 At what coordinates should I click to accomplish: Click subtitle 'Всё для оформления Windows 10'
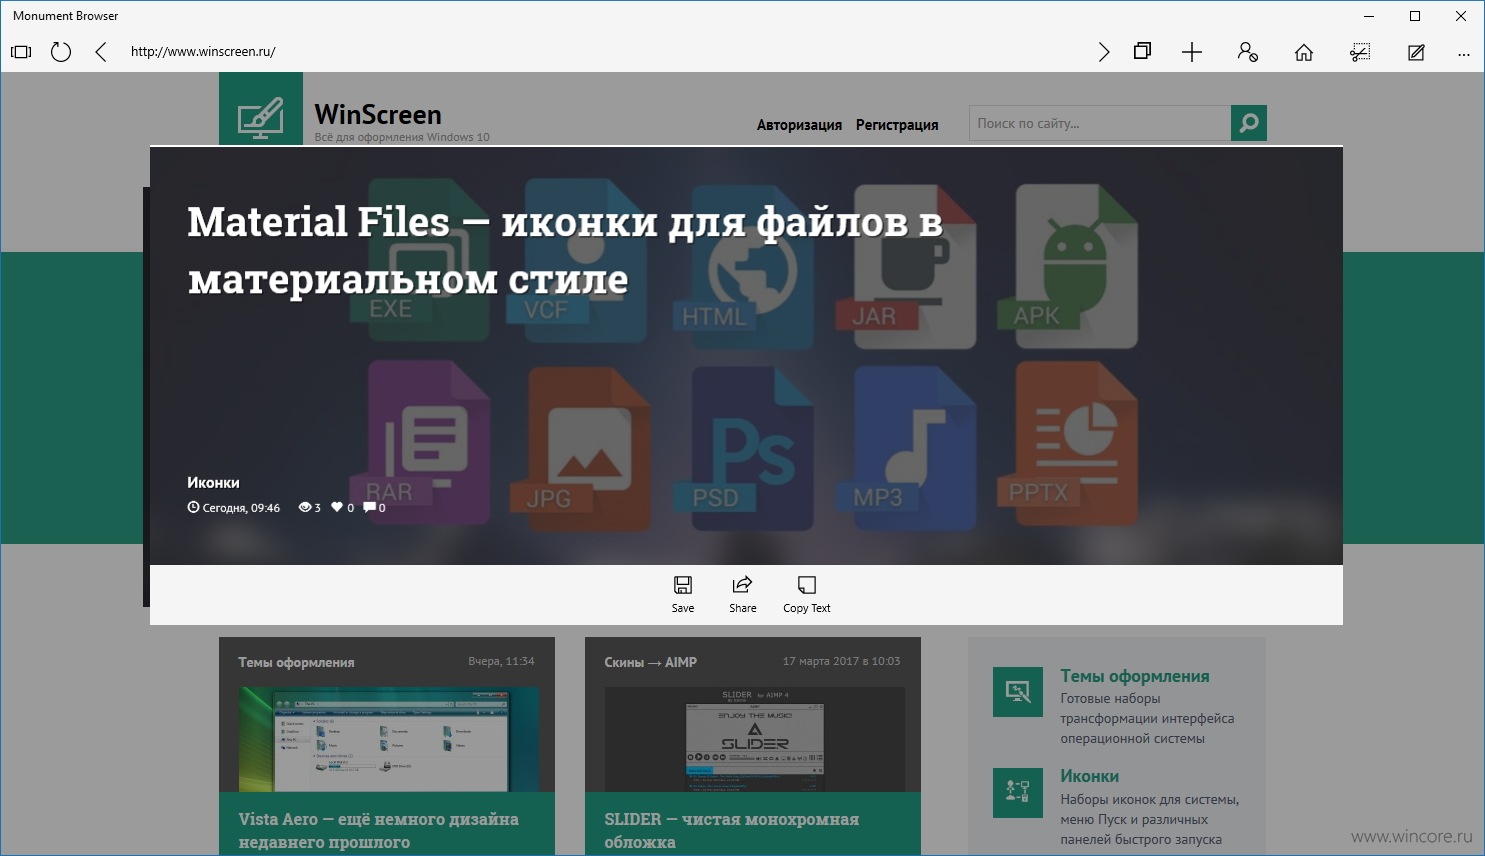tap(402, 137)
